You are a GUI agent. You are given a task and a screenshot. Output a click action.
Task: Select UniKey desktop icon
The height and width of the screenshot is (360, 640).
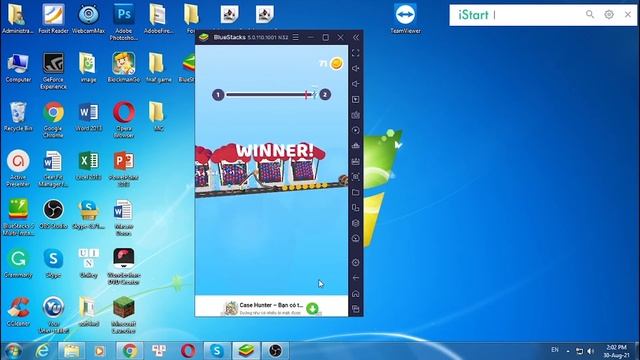[89, 263]
